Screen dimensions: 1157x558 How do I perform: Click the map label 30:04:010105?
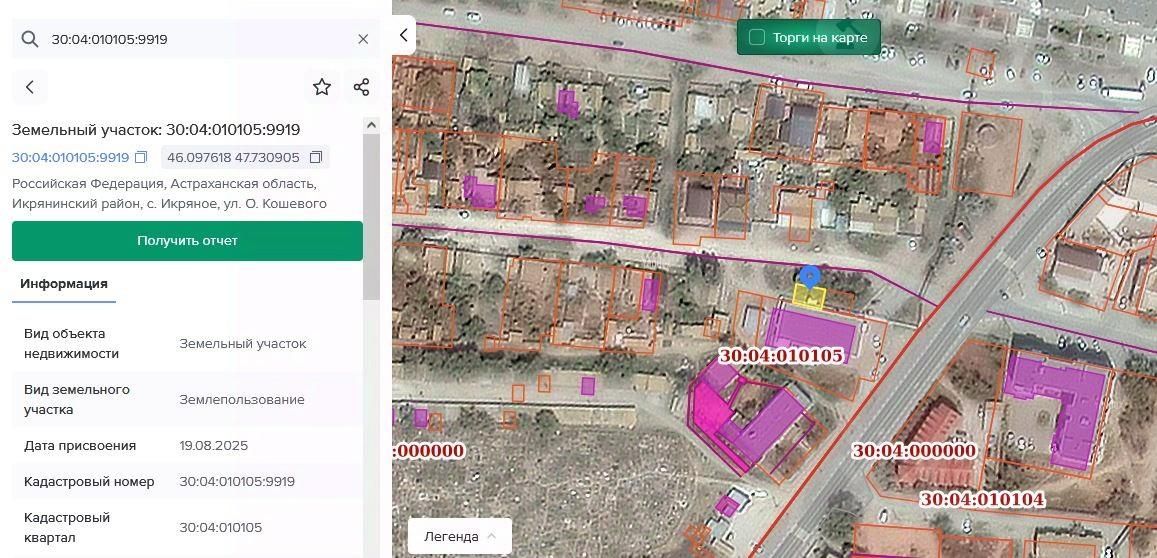(x=781, y=356)
